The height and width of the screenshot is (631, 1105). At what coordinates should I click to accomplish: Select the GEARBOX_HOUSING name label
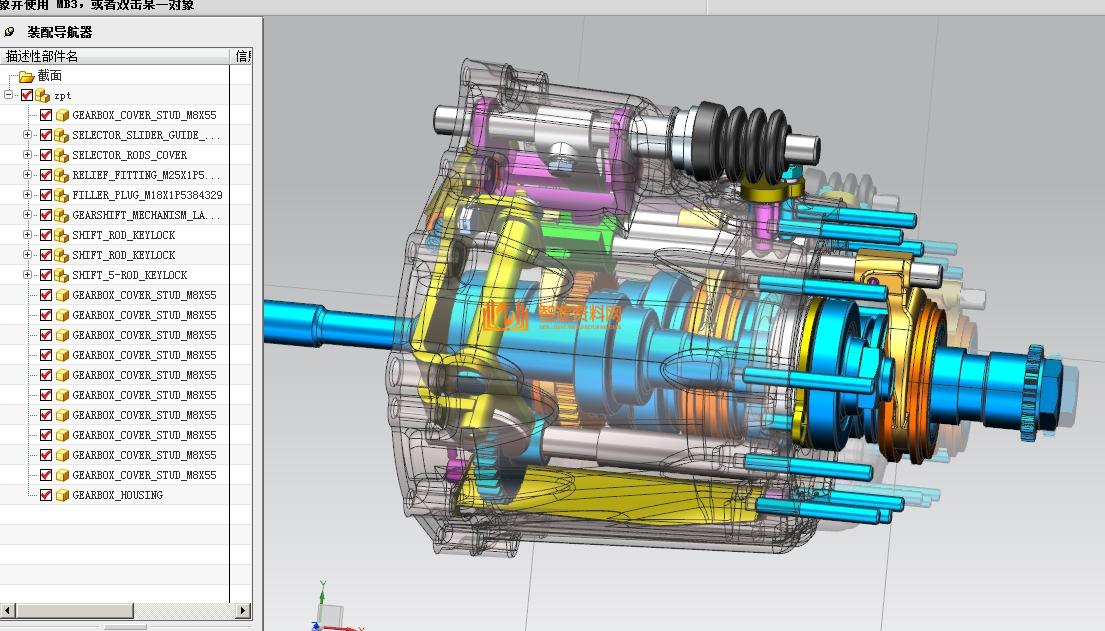point(117,495)
